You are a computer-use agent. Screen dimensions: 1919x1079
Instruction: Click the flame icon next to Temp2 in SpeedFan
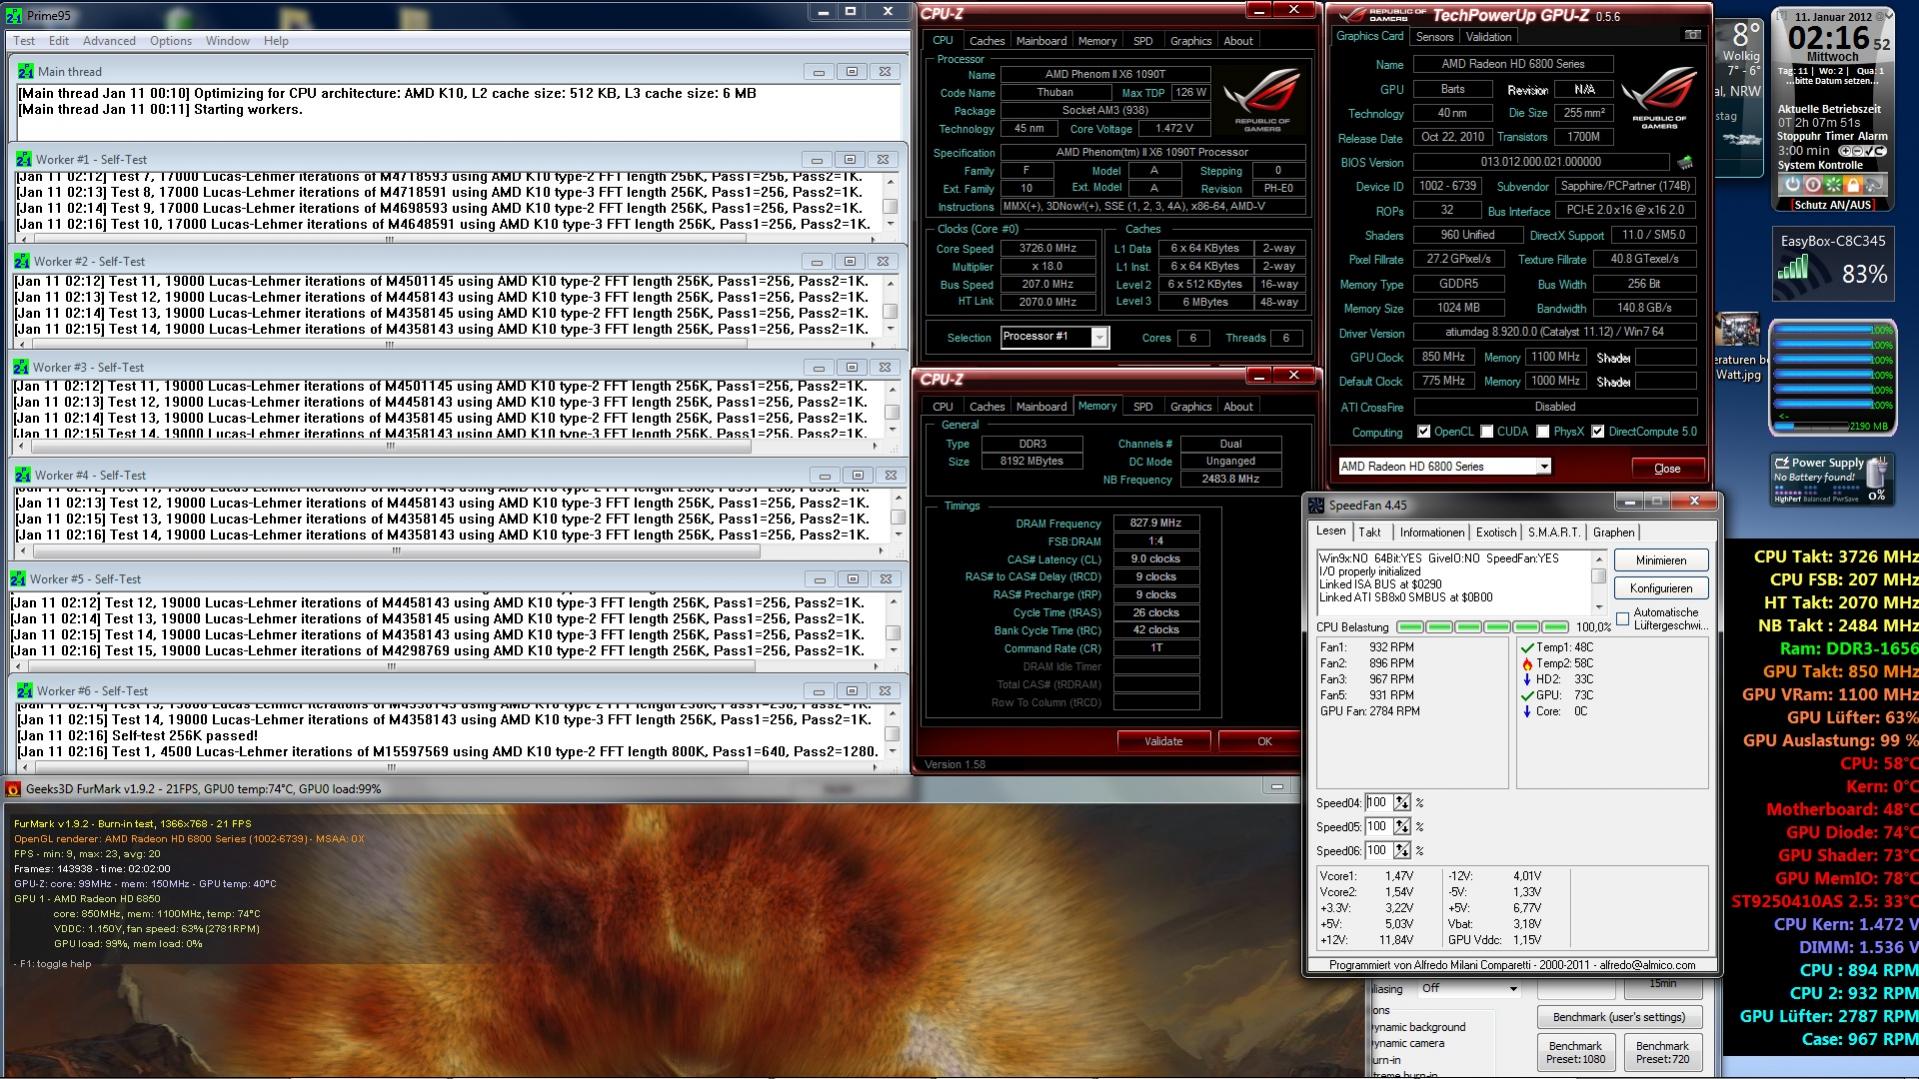(1527, 664)
